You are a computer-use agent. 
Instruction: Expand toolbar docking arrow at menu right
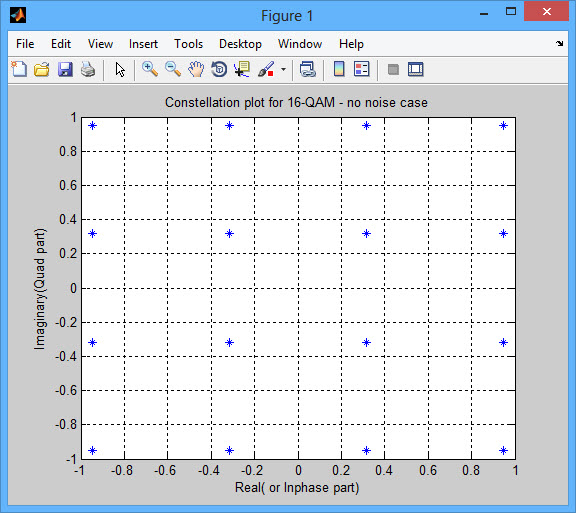pyautogui.click(x=559, y=44)
